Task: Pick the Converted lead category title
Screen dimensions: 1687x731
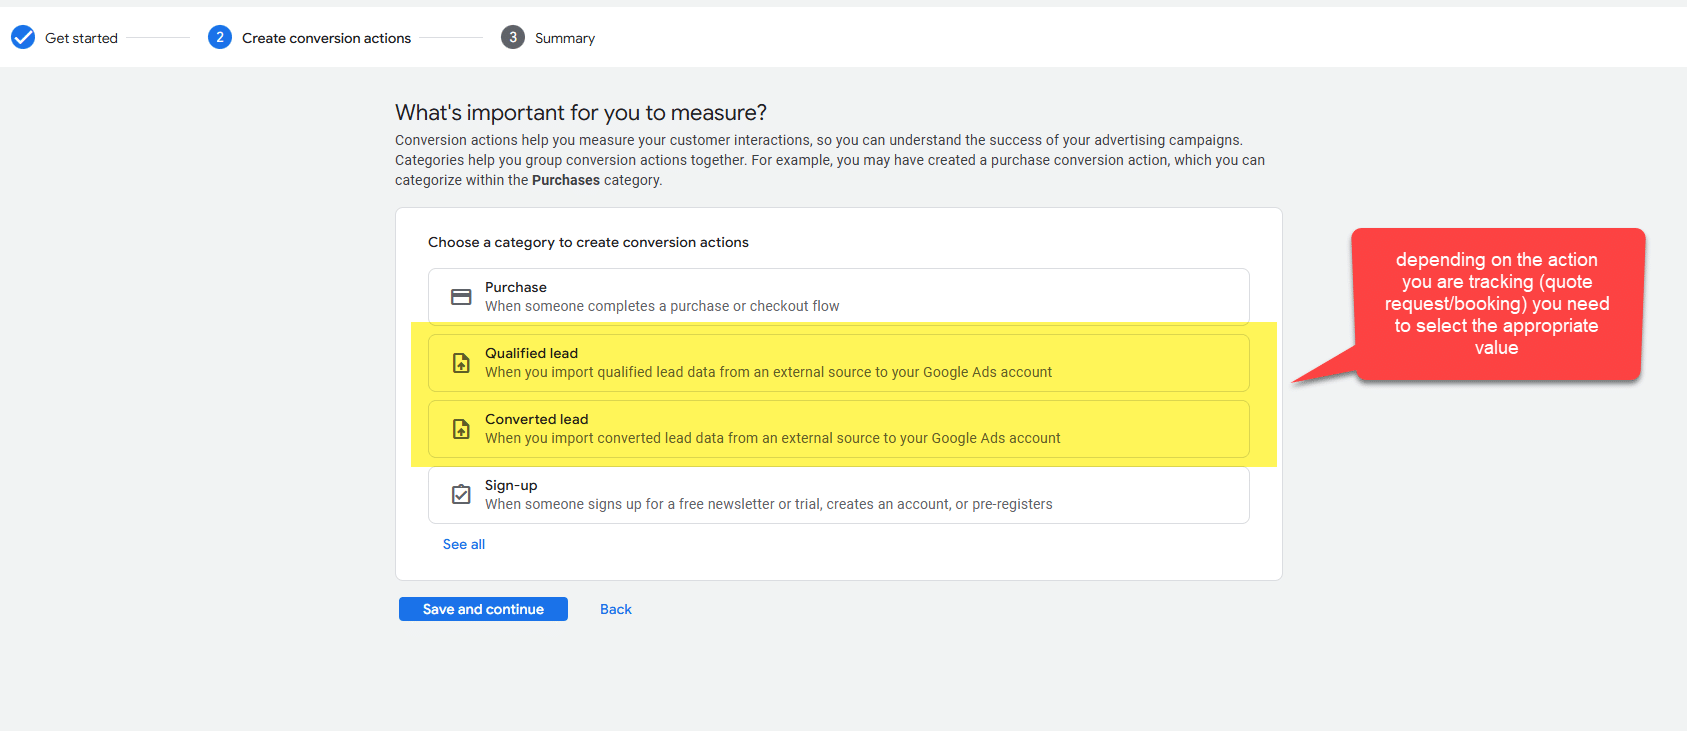Action: (x=536, y=420)
